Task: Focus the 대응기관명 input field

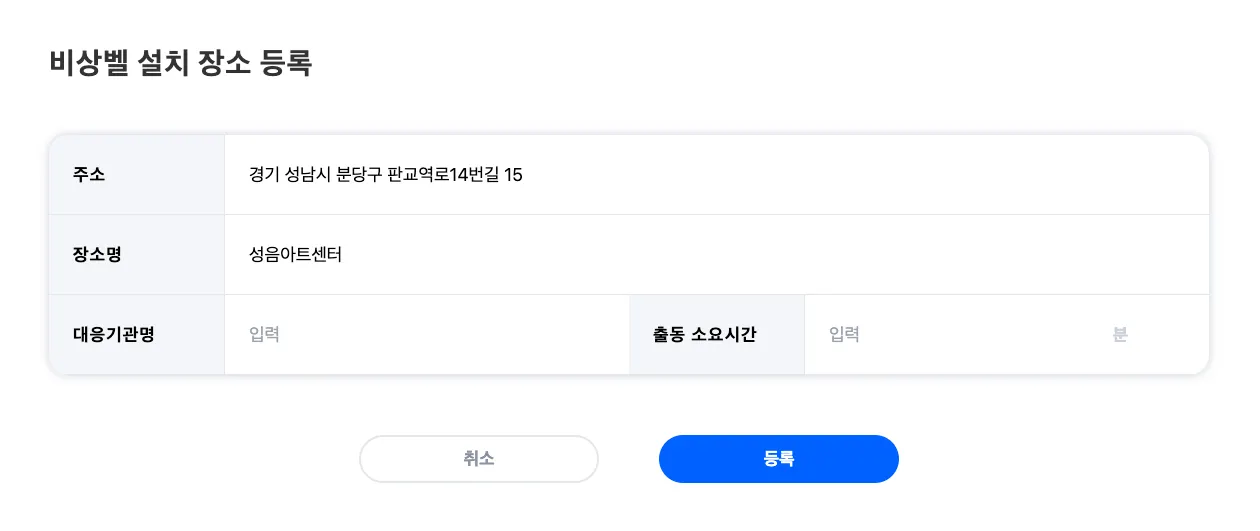Action: pyautogui.click(x=425, y=335)
